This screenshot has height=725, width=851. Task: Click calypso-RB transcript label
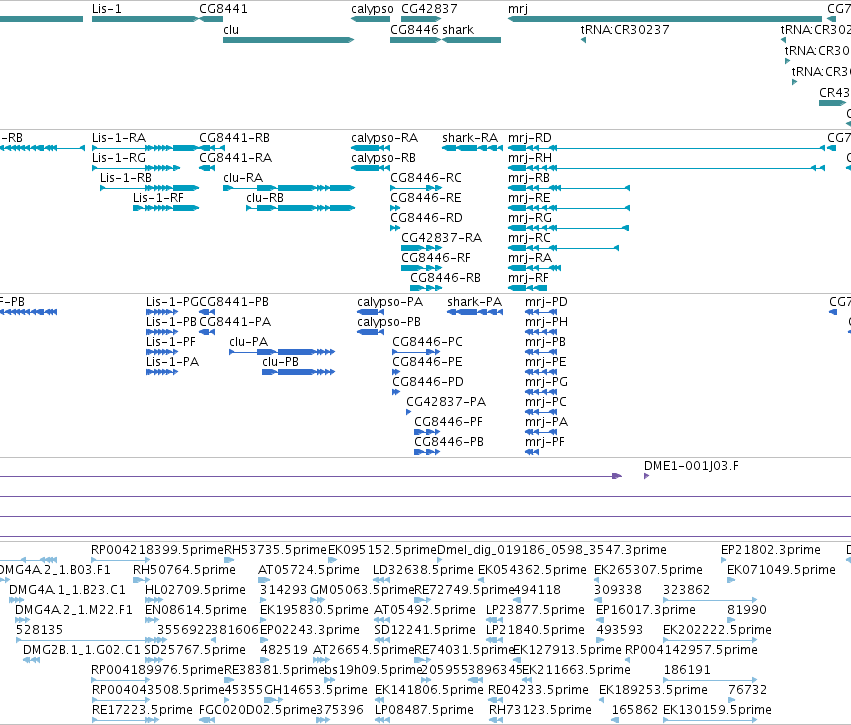(384, 158)
